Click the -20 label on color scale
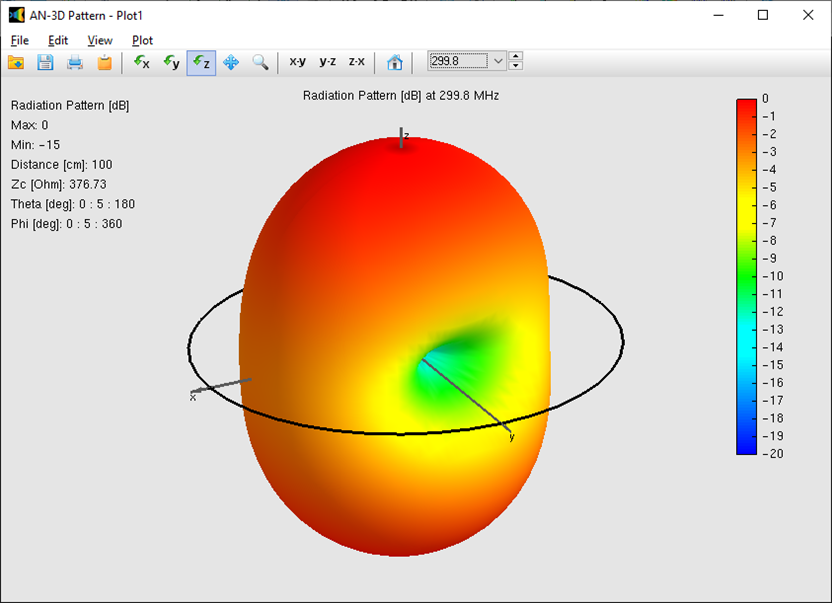 773,454
